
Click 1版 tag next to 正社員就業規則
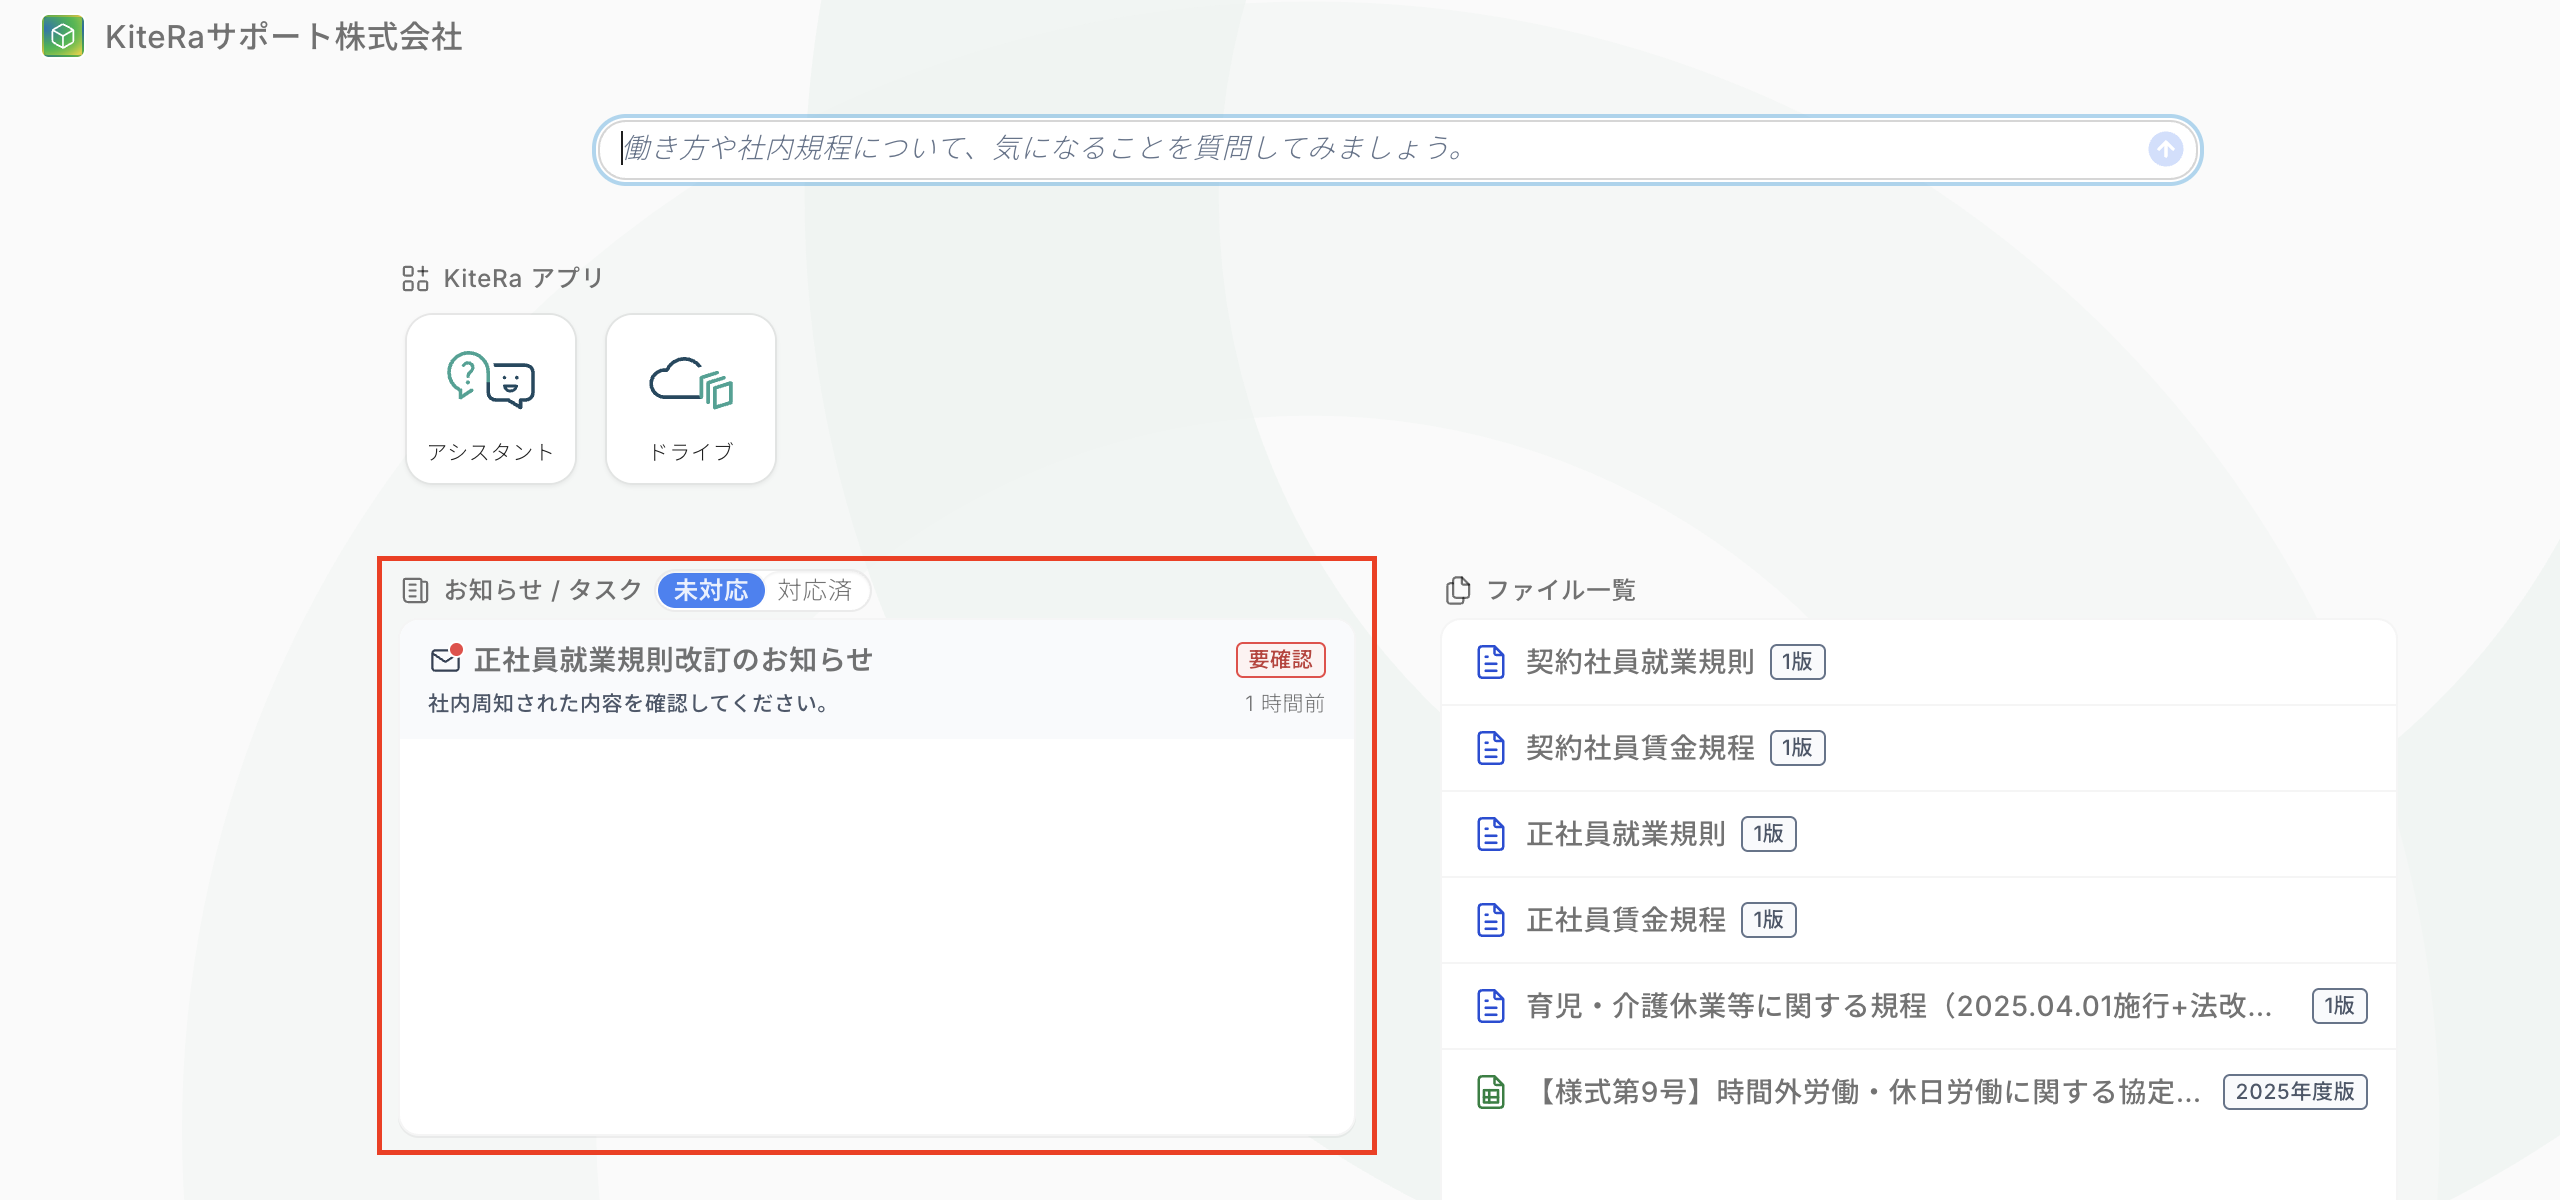(1768, 834)
